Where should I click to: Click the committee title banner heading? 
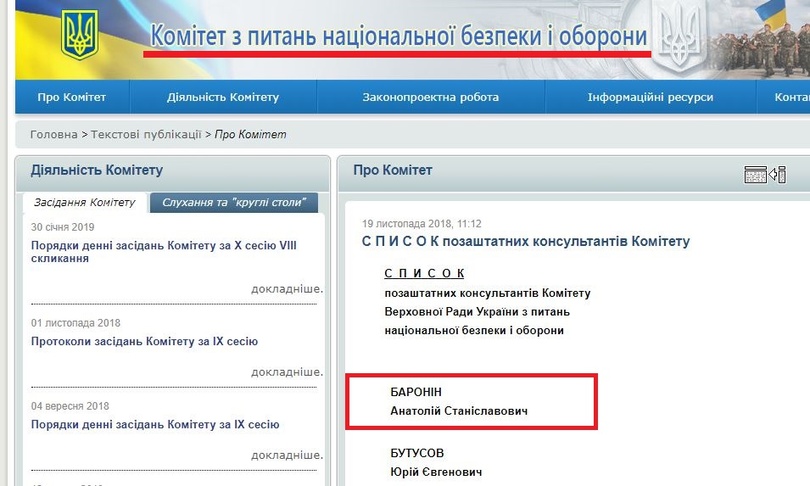click(x=398, y=37)
